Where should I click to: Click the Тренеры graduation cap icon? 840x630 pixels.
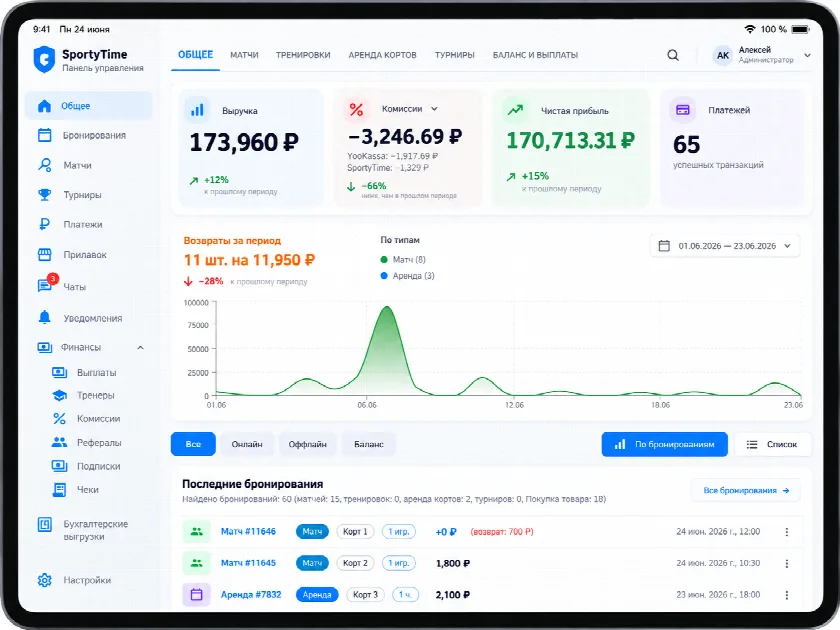59,395
